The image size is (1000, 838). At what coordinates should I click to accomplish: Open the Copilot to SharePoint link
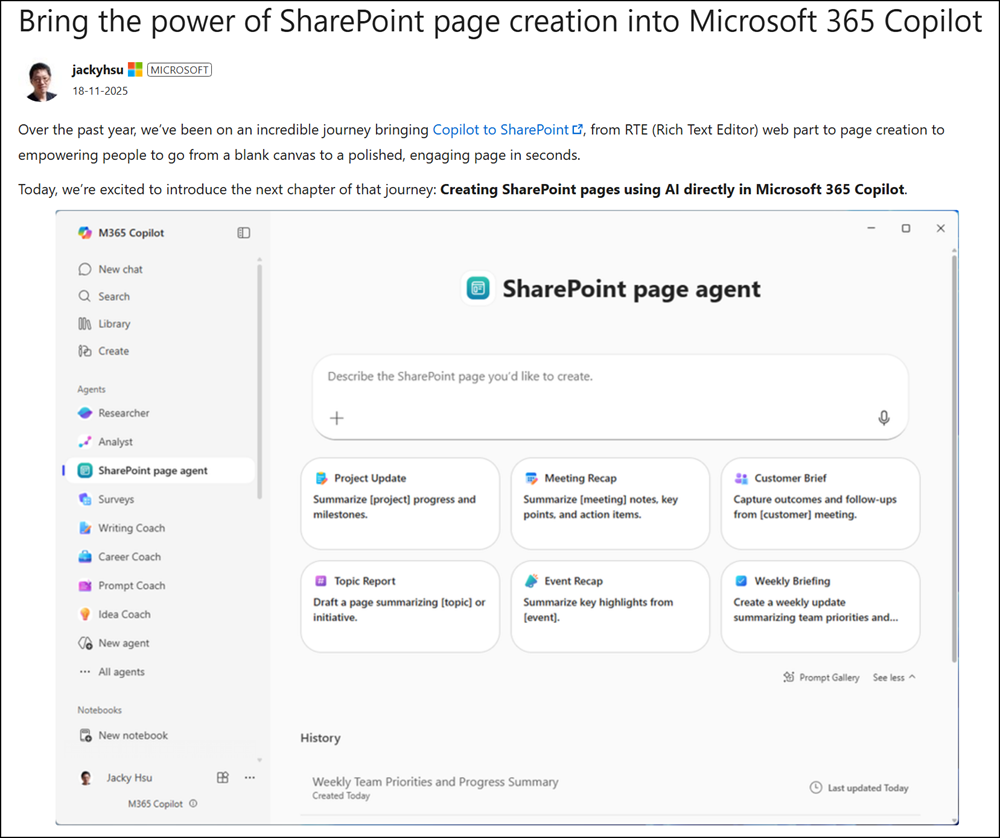click(508, 129)
